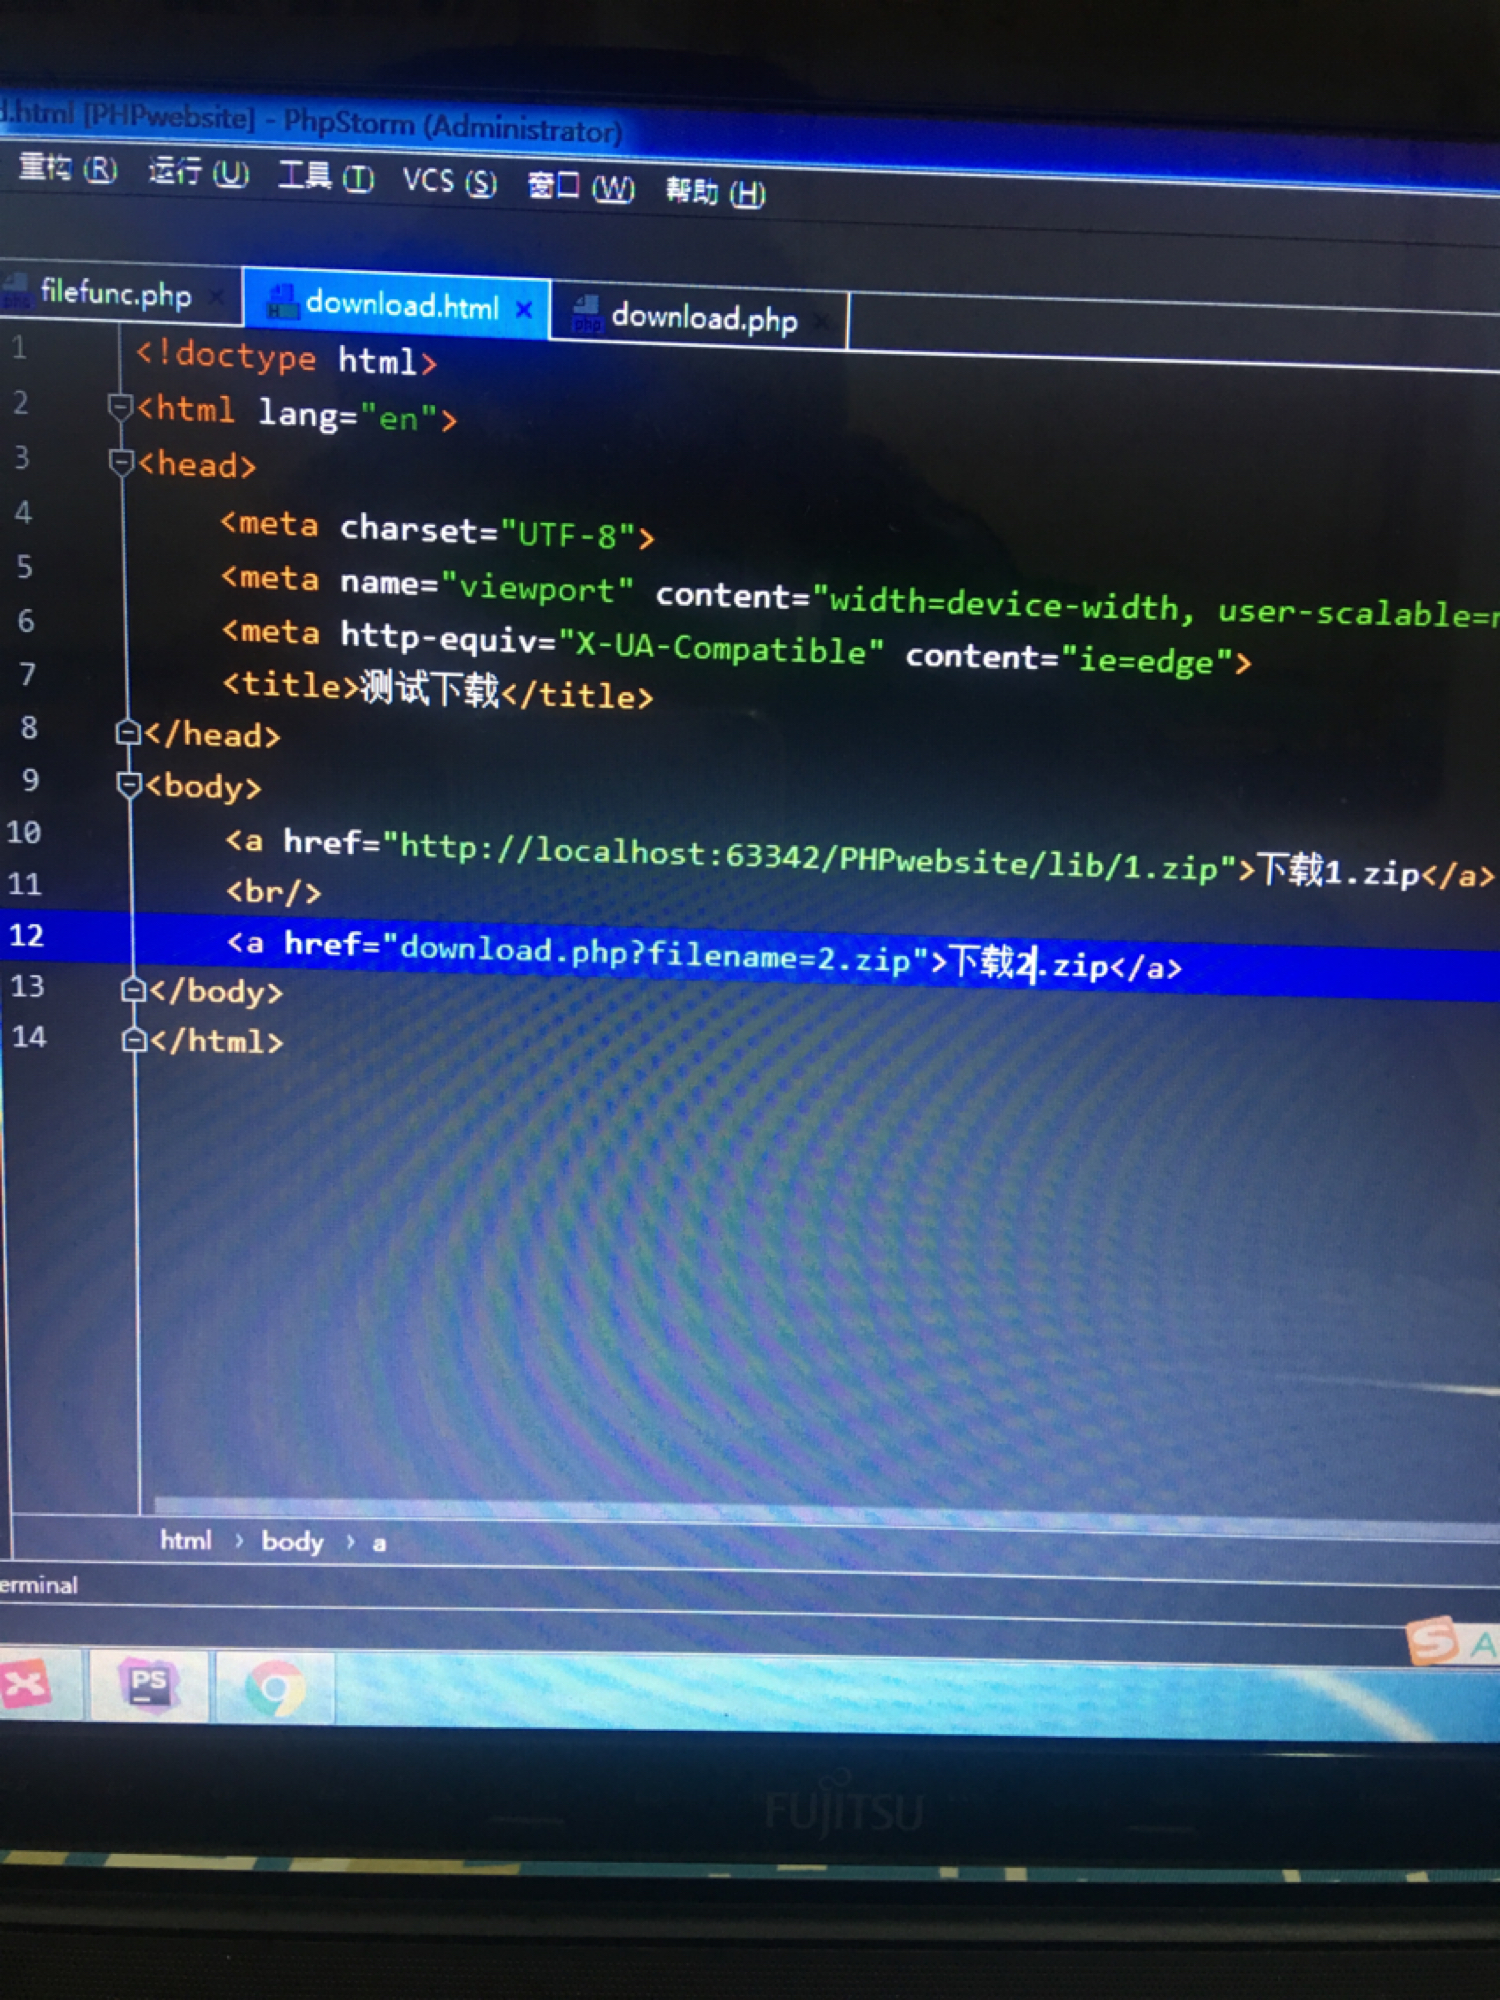Viewport: 1500px width, 2000px height.
Task: Click the closing head fold marker on line 8
Action: click(127, 733)
